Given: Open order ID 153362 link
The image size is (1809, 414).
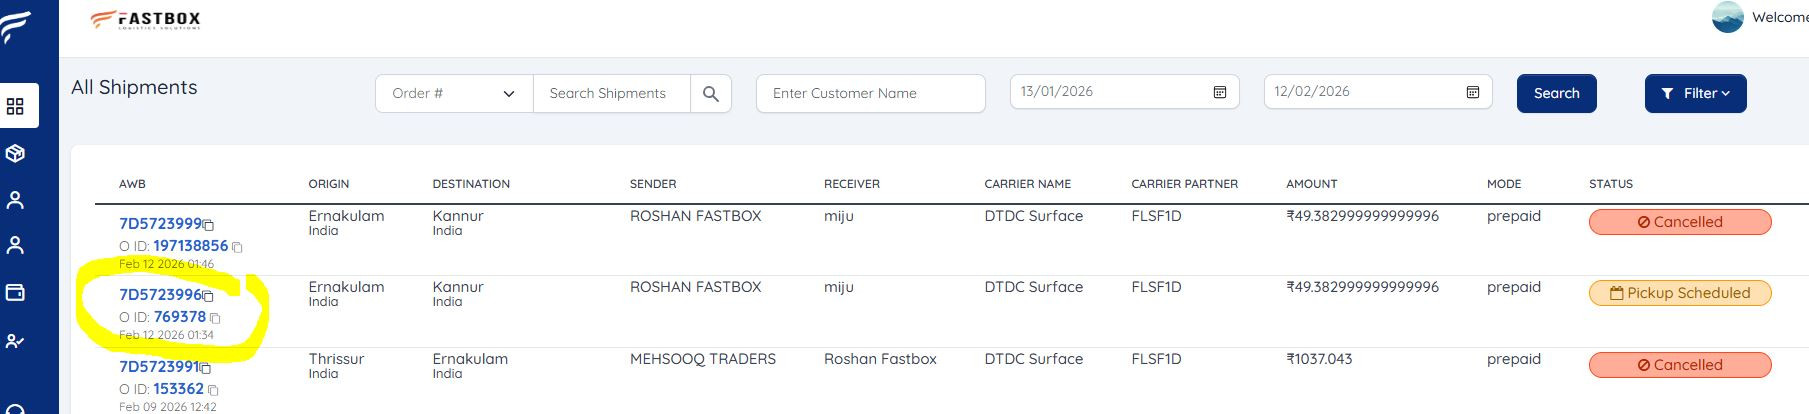Looking at the screenshot, I should [178, 389].
